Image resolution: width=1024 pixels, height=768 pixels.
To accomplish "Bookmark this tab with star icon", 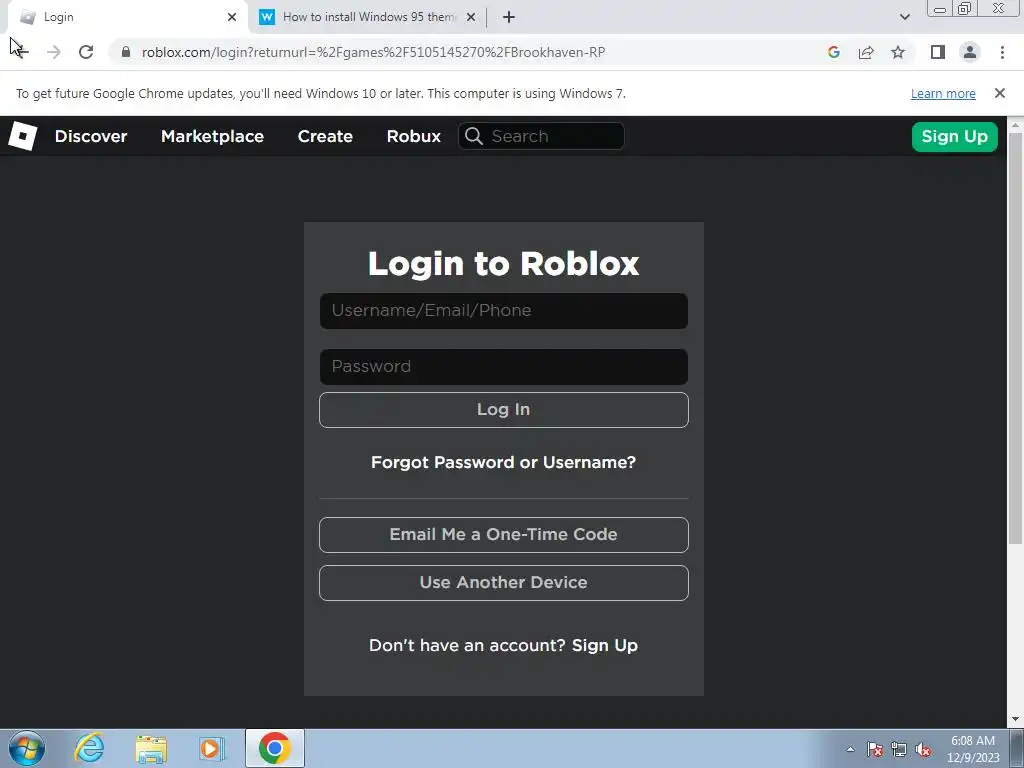I will pos(898,52).
